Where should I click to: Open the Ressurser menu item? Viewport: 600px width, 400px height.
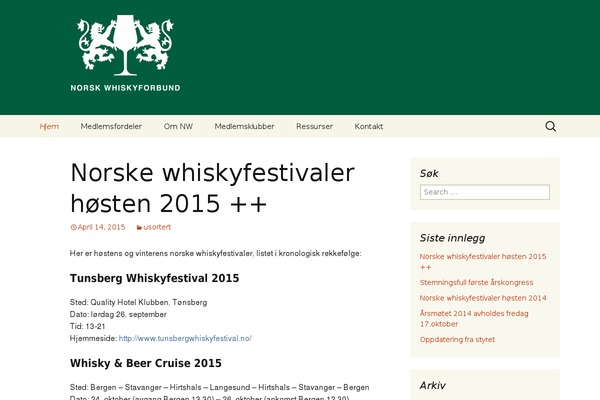point(314,126)
